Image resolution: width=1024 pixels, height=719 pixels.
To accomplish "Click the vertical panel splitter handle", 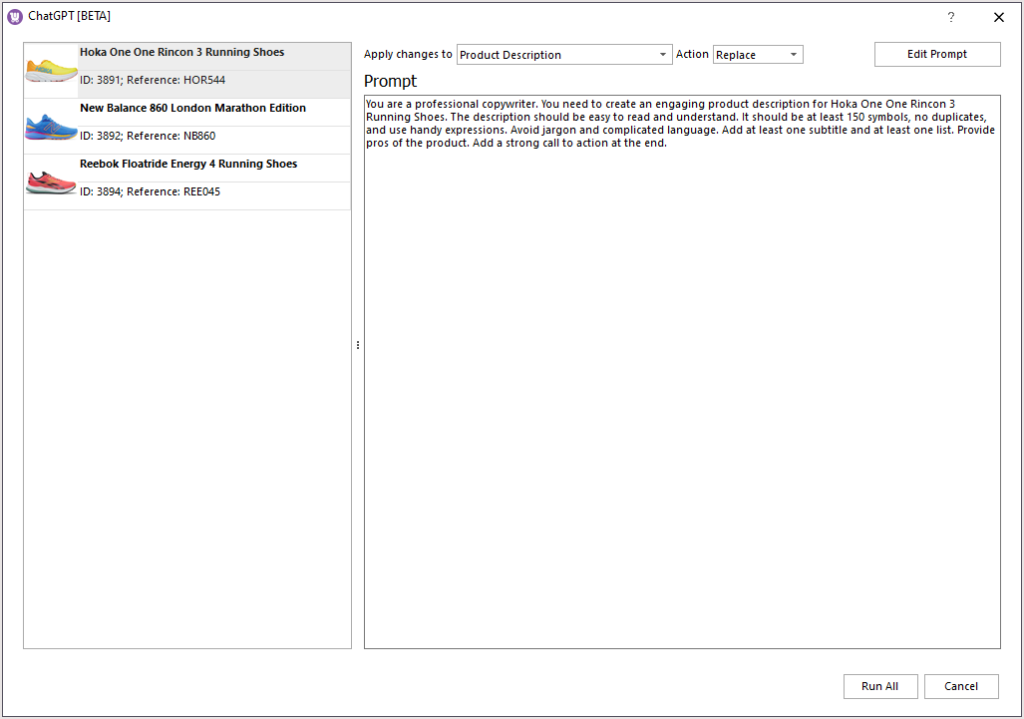I will point(357,345).
